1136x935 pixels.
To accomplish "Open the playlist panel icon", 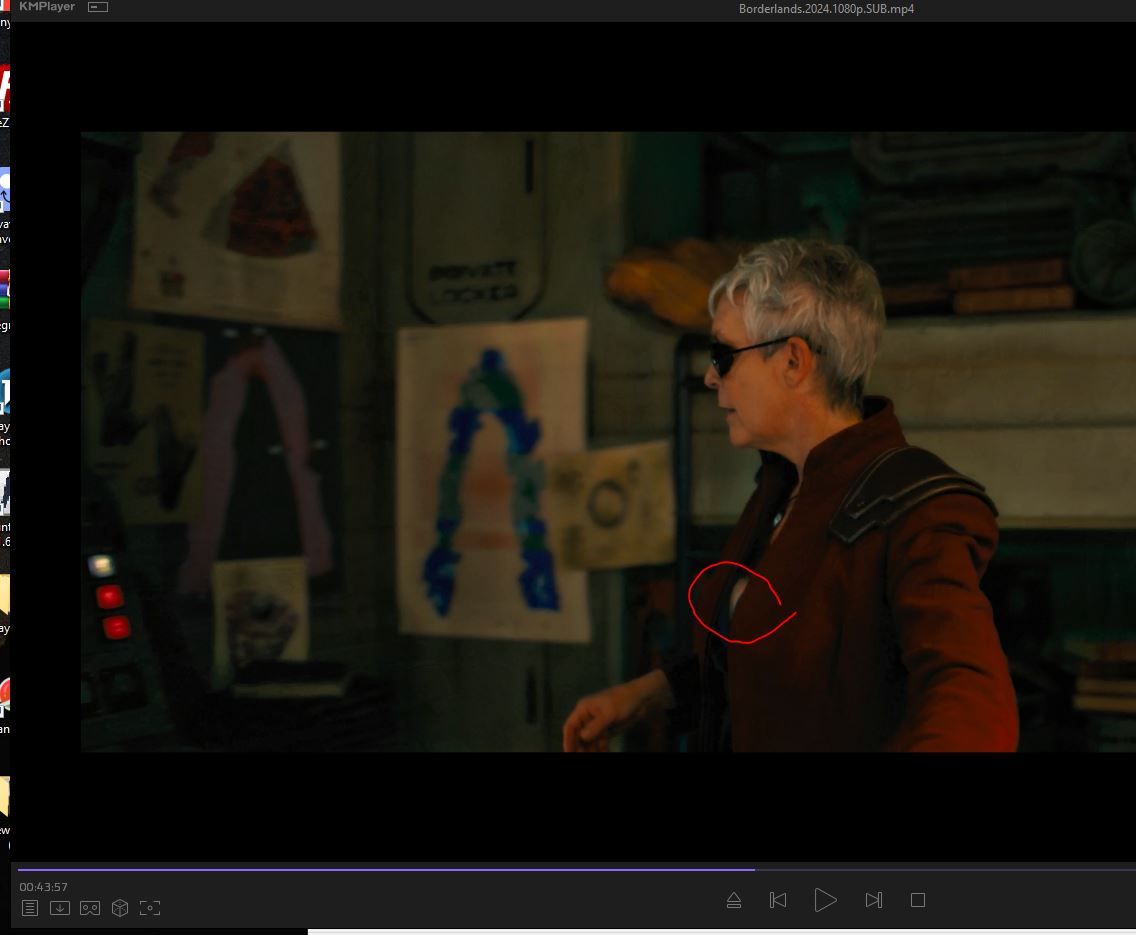I will tap(30, 908).
